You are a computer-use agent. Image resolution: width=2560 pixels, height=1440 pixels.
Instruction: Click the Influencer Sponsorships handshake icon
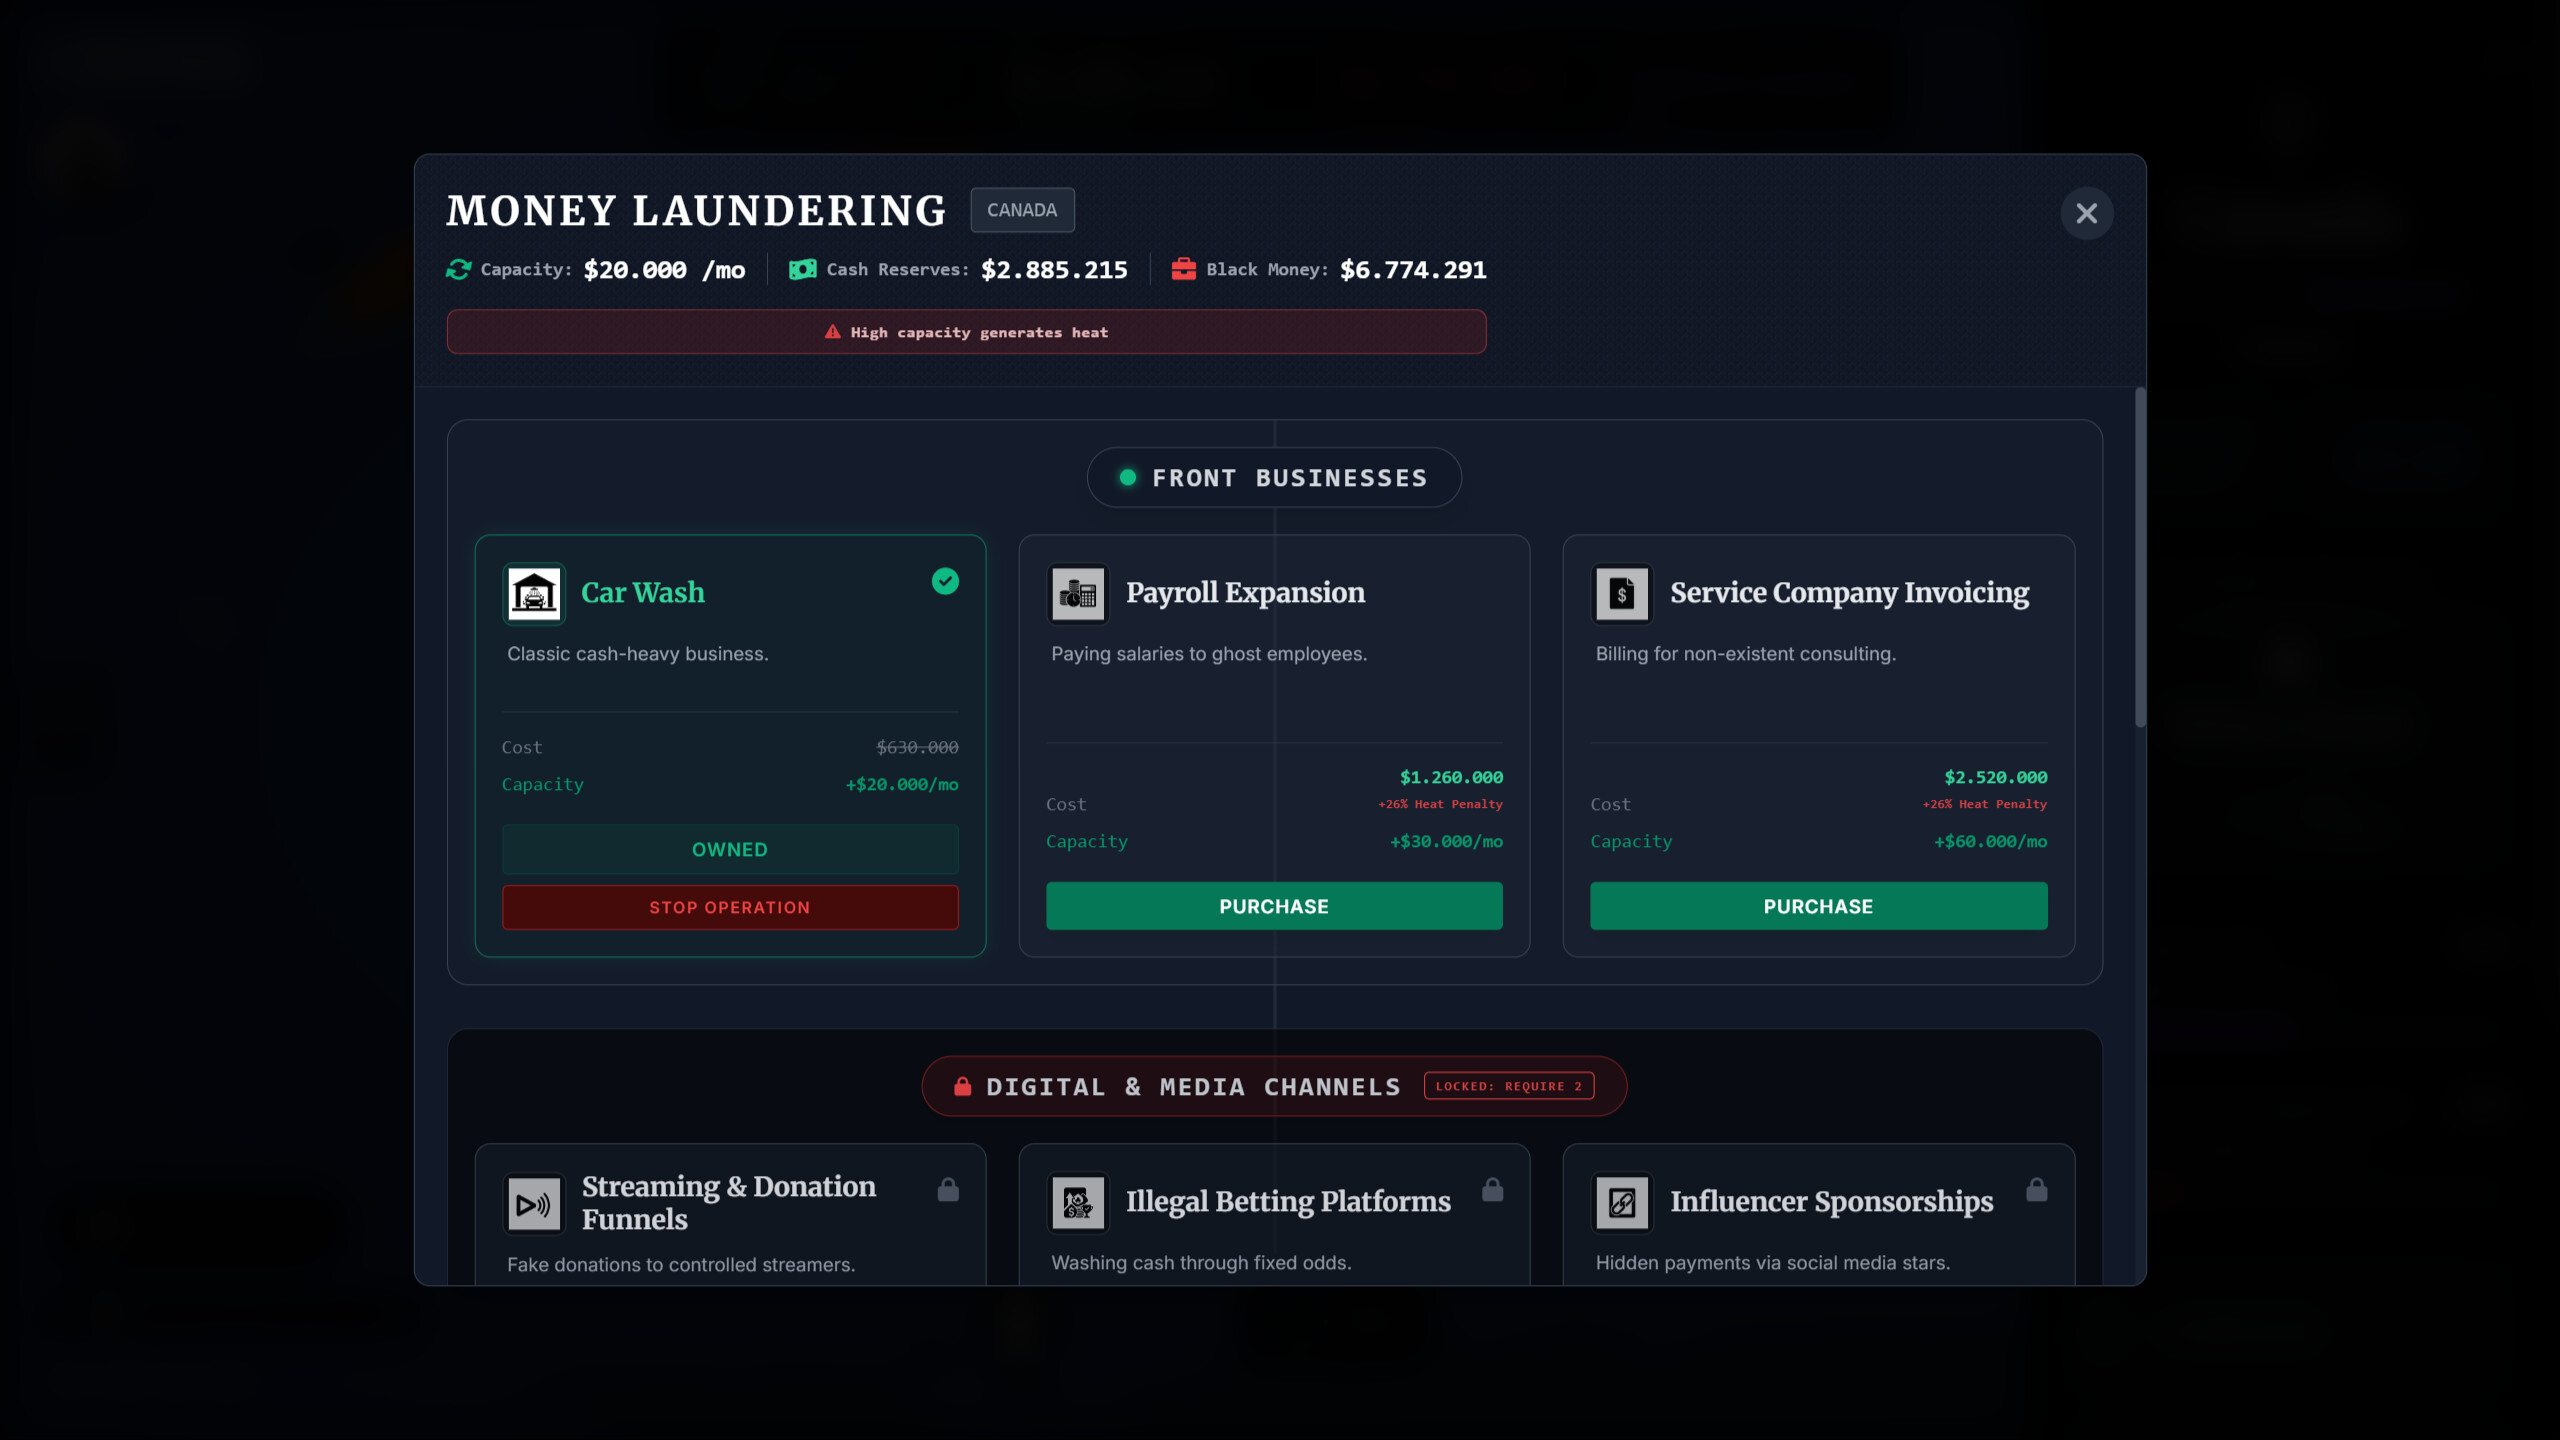click(x=1621, y=1203)
